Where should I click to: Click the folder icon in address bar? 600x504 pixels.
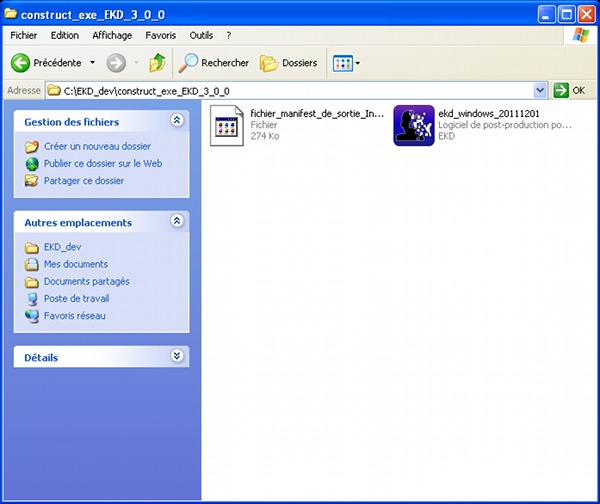54,91
